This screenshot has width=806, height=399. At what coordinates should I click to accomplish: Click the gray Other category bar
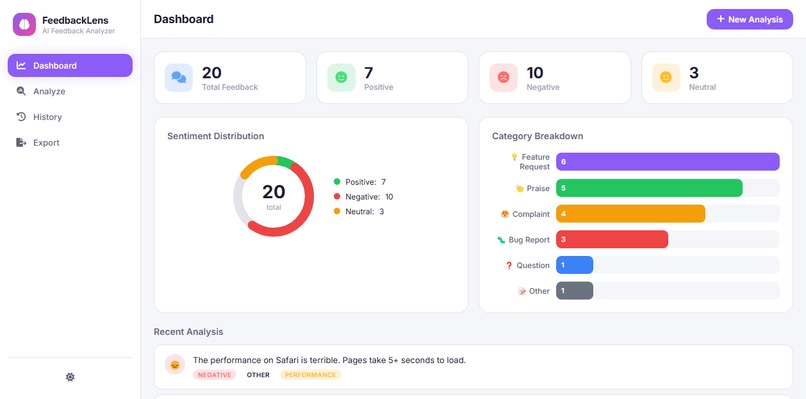point(575,291)
